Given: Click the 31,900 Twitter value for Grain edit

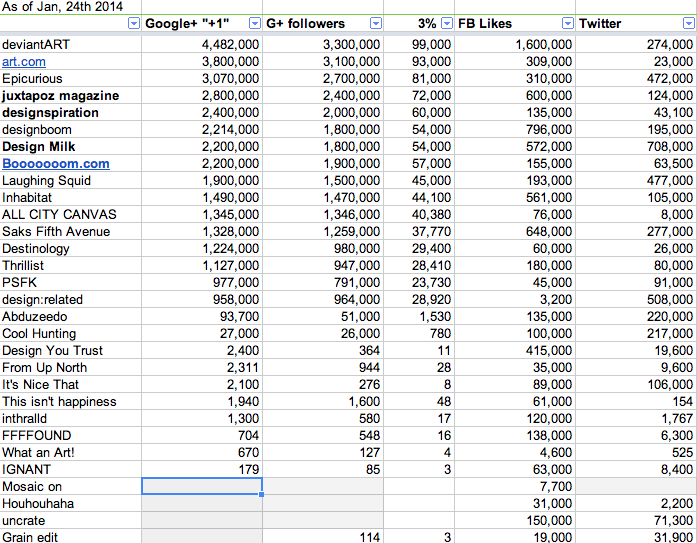Looking at the screenshot, I should click(x=673, y=537).
